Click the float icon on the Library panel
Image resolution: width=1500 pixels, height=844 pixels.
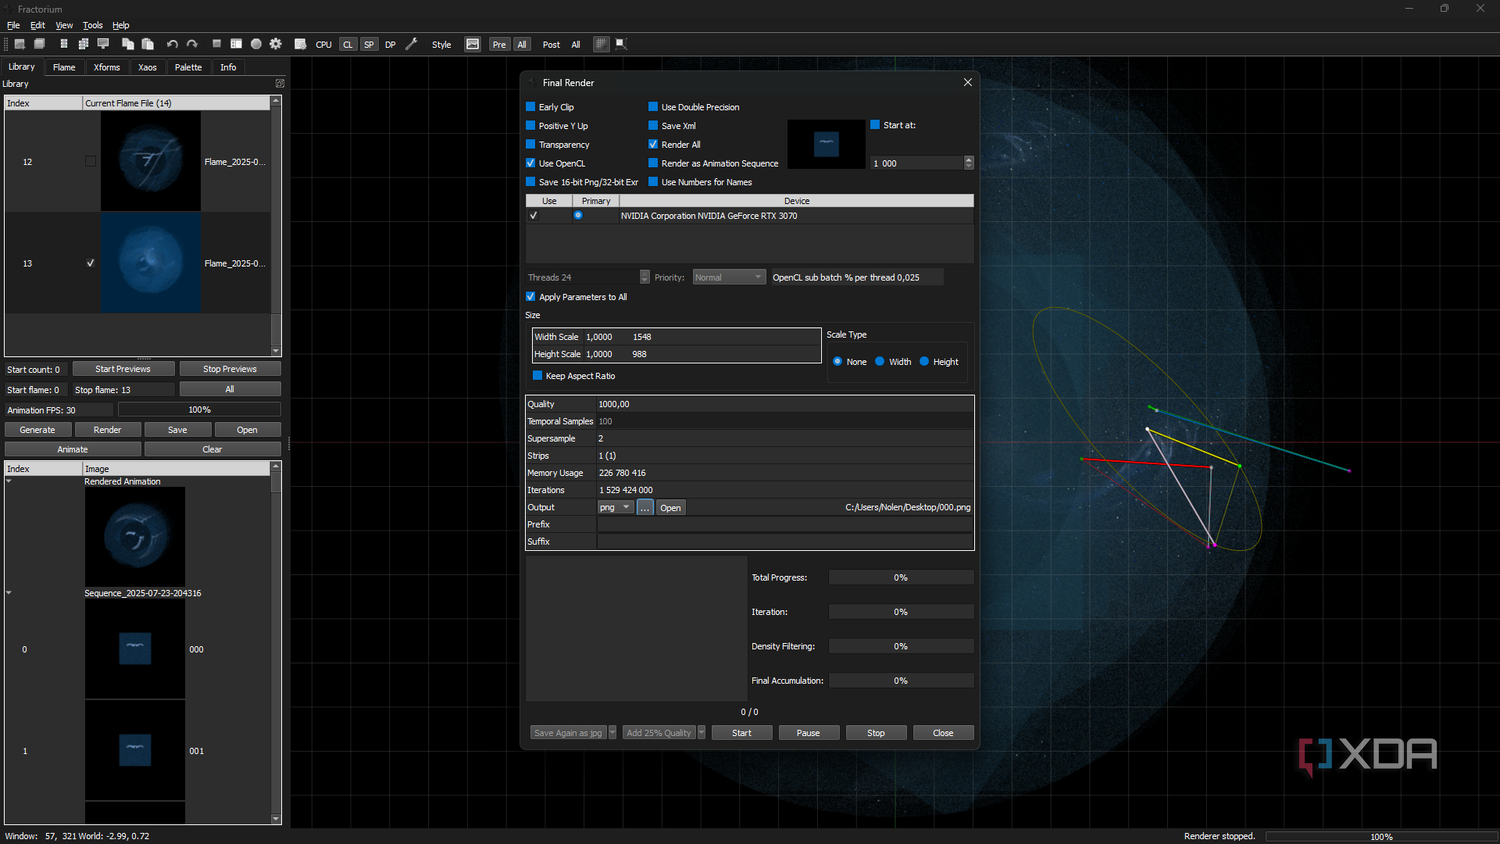coord(280,84)
